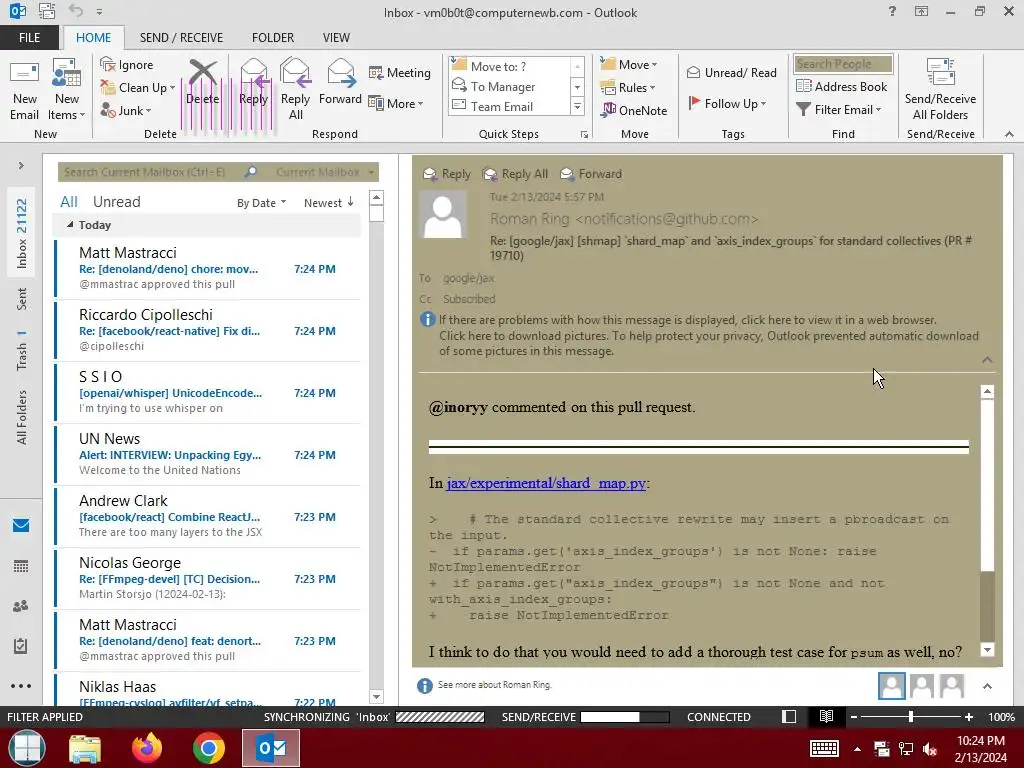
Task: Open the More respond options
Action: pyautogui.click(x=396, y=103)
